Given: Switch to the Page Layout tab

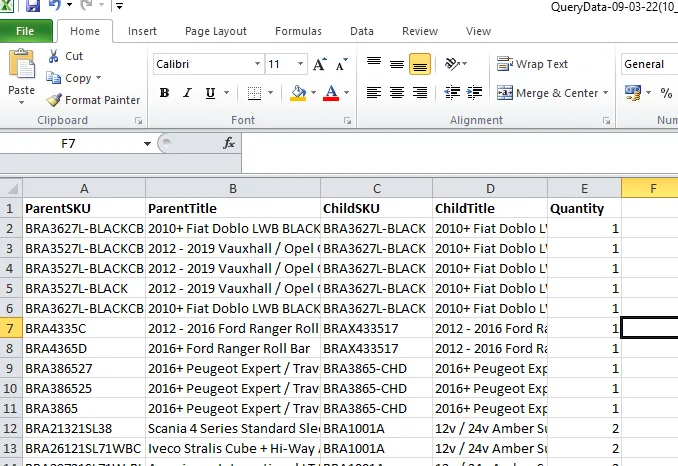Looking at the screenshot, I should [x=216, y=31].
